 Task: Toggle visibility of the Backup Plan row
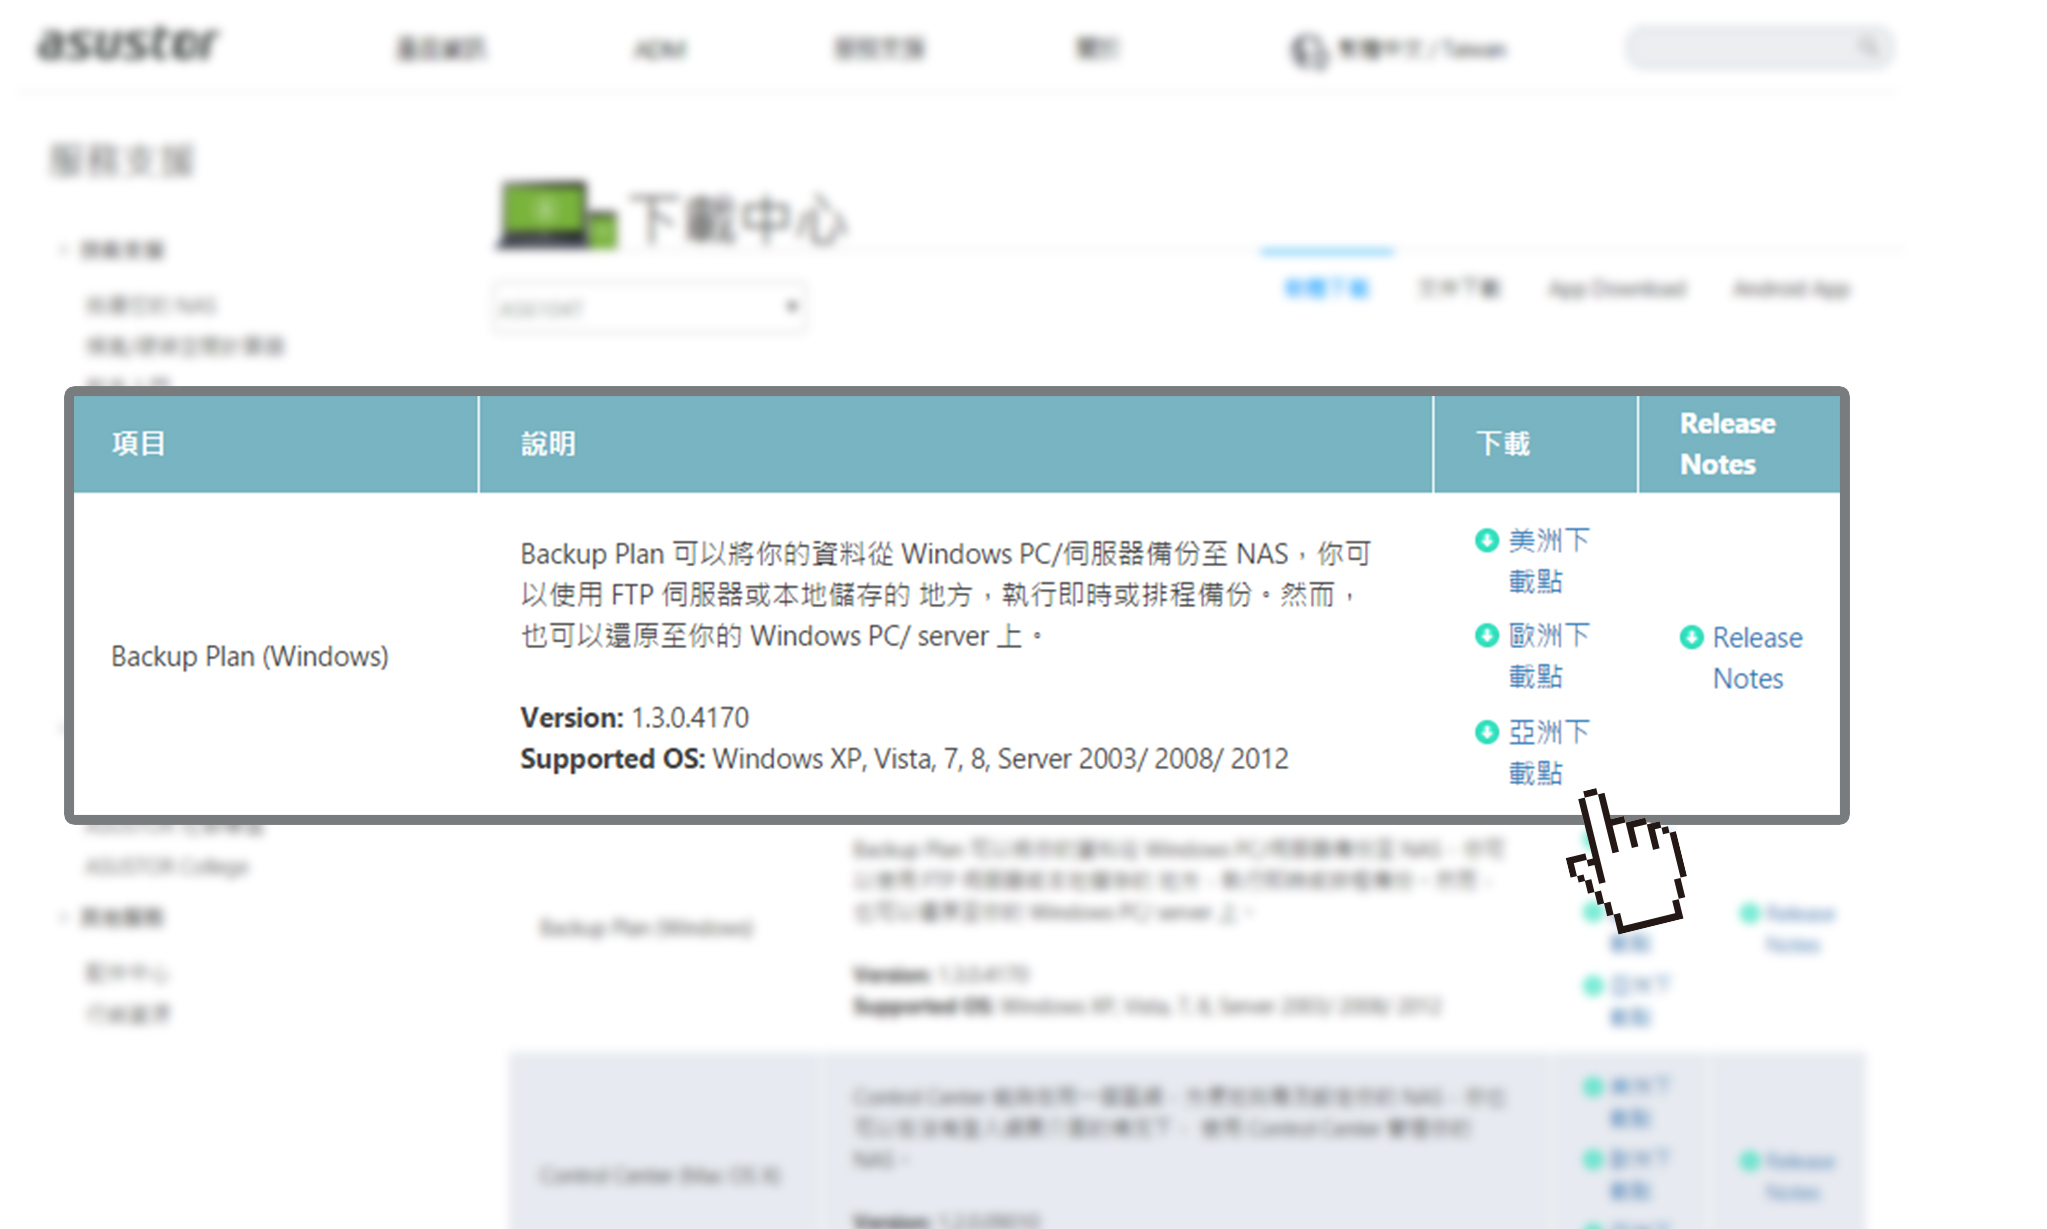coord(251,656)
